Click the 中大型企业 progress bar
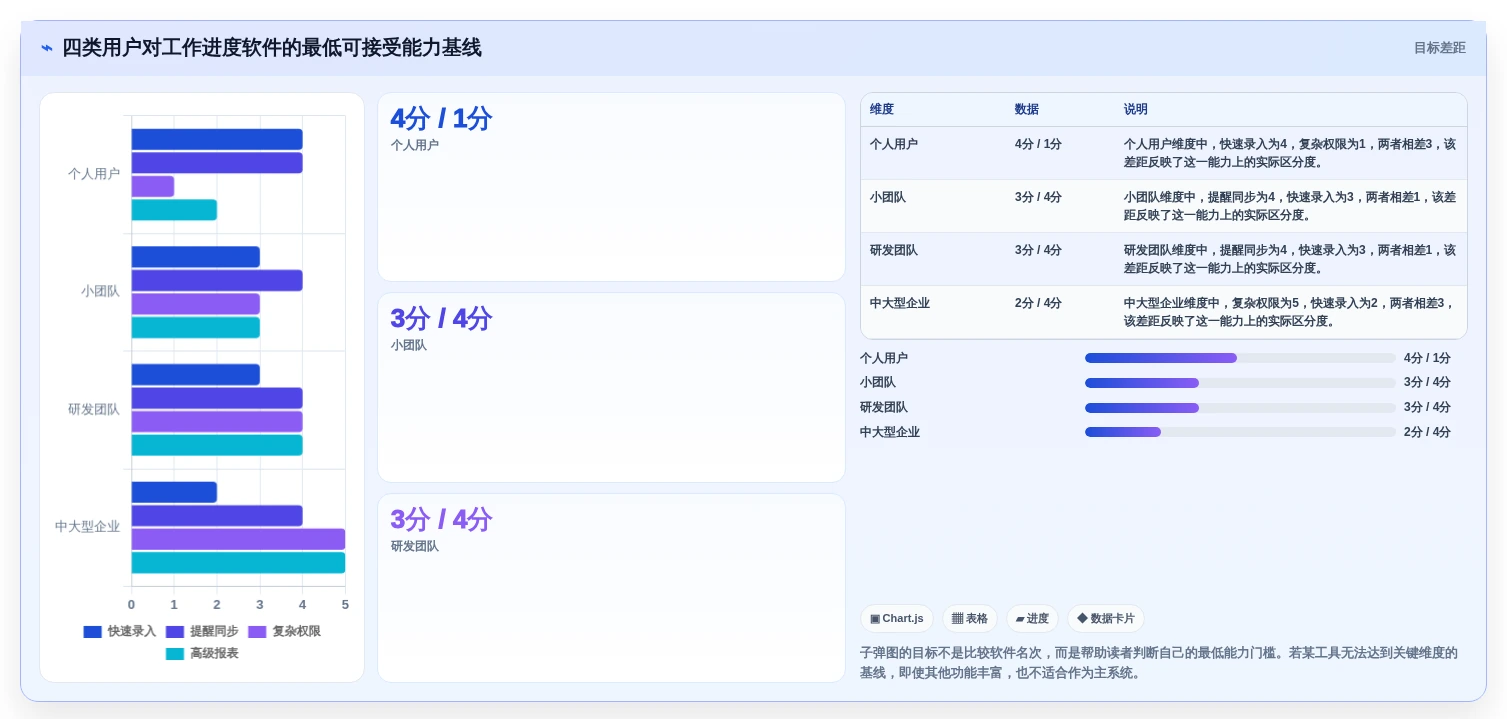The image size is (1507, 719). coord(1240,432)
